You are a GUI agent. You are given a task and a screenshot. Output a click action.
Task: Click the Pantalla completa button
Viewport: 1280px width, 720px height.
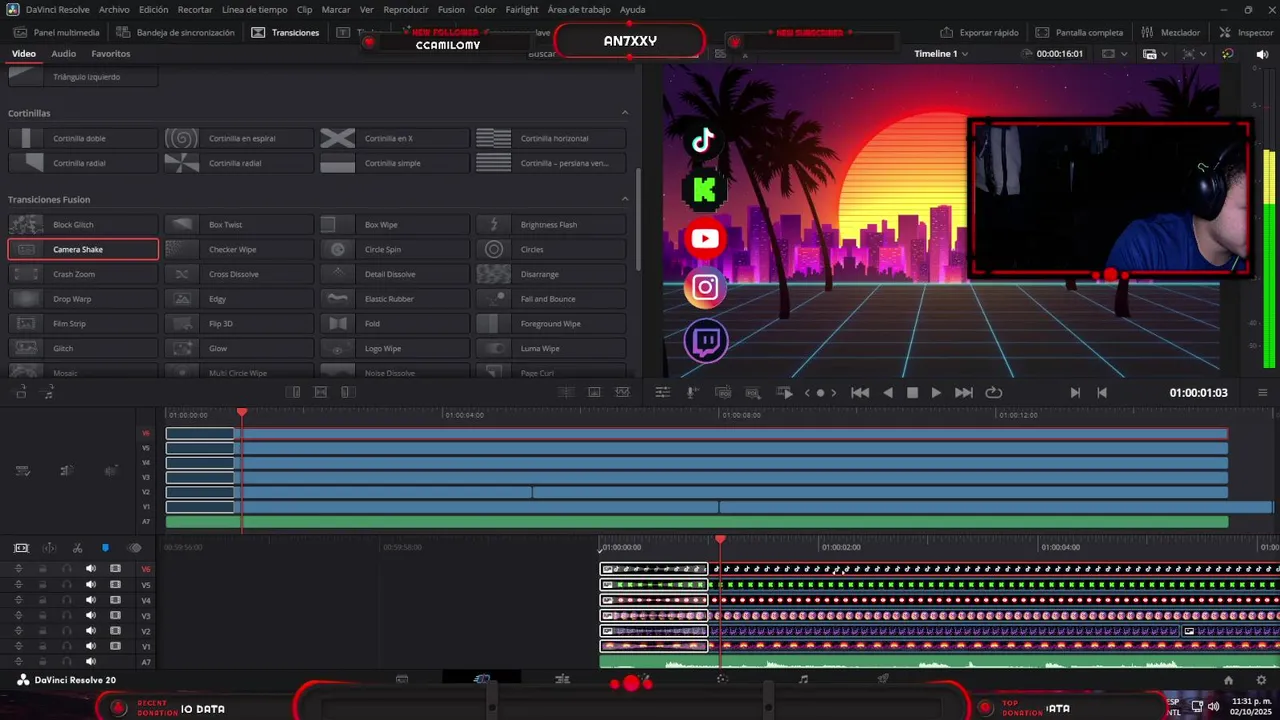pyautogui.click(x=1079, y=32)
